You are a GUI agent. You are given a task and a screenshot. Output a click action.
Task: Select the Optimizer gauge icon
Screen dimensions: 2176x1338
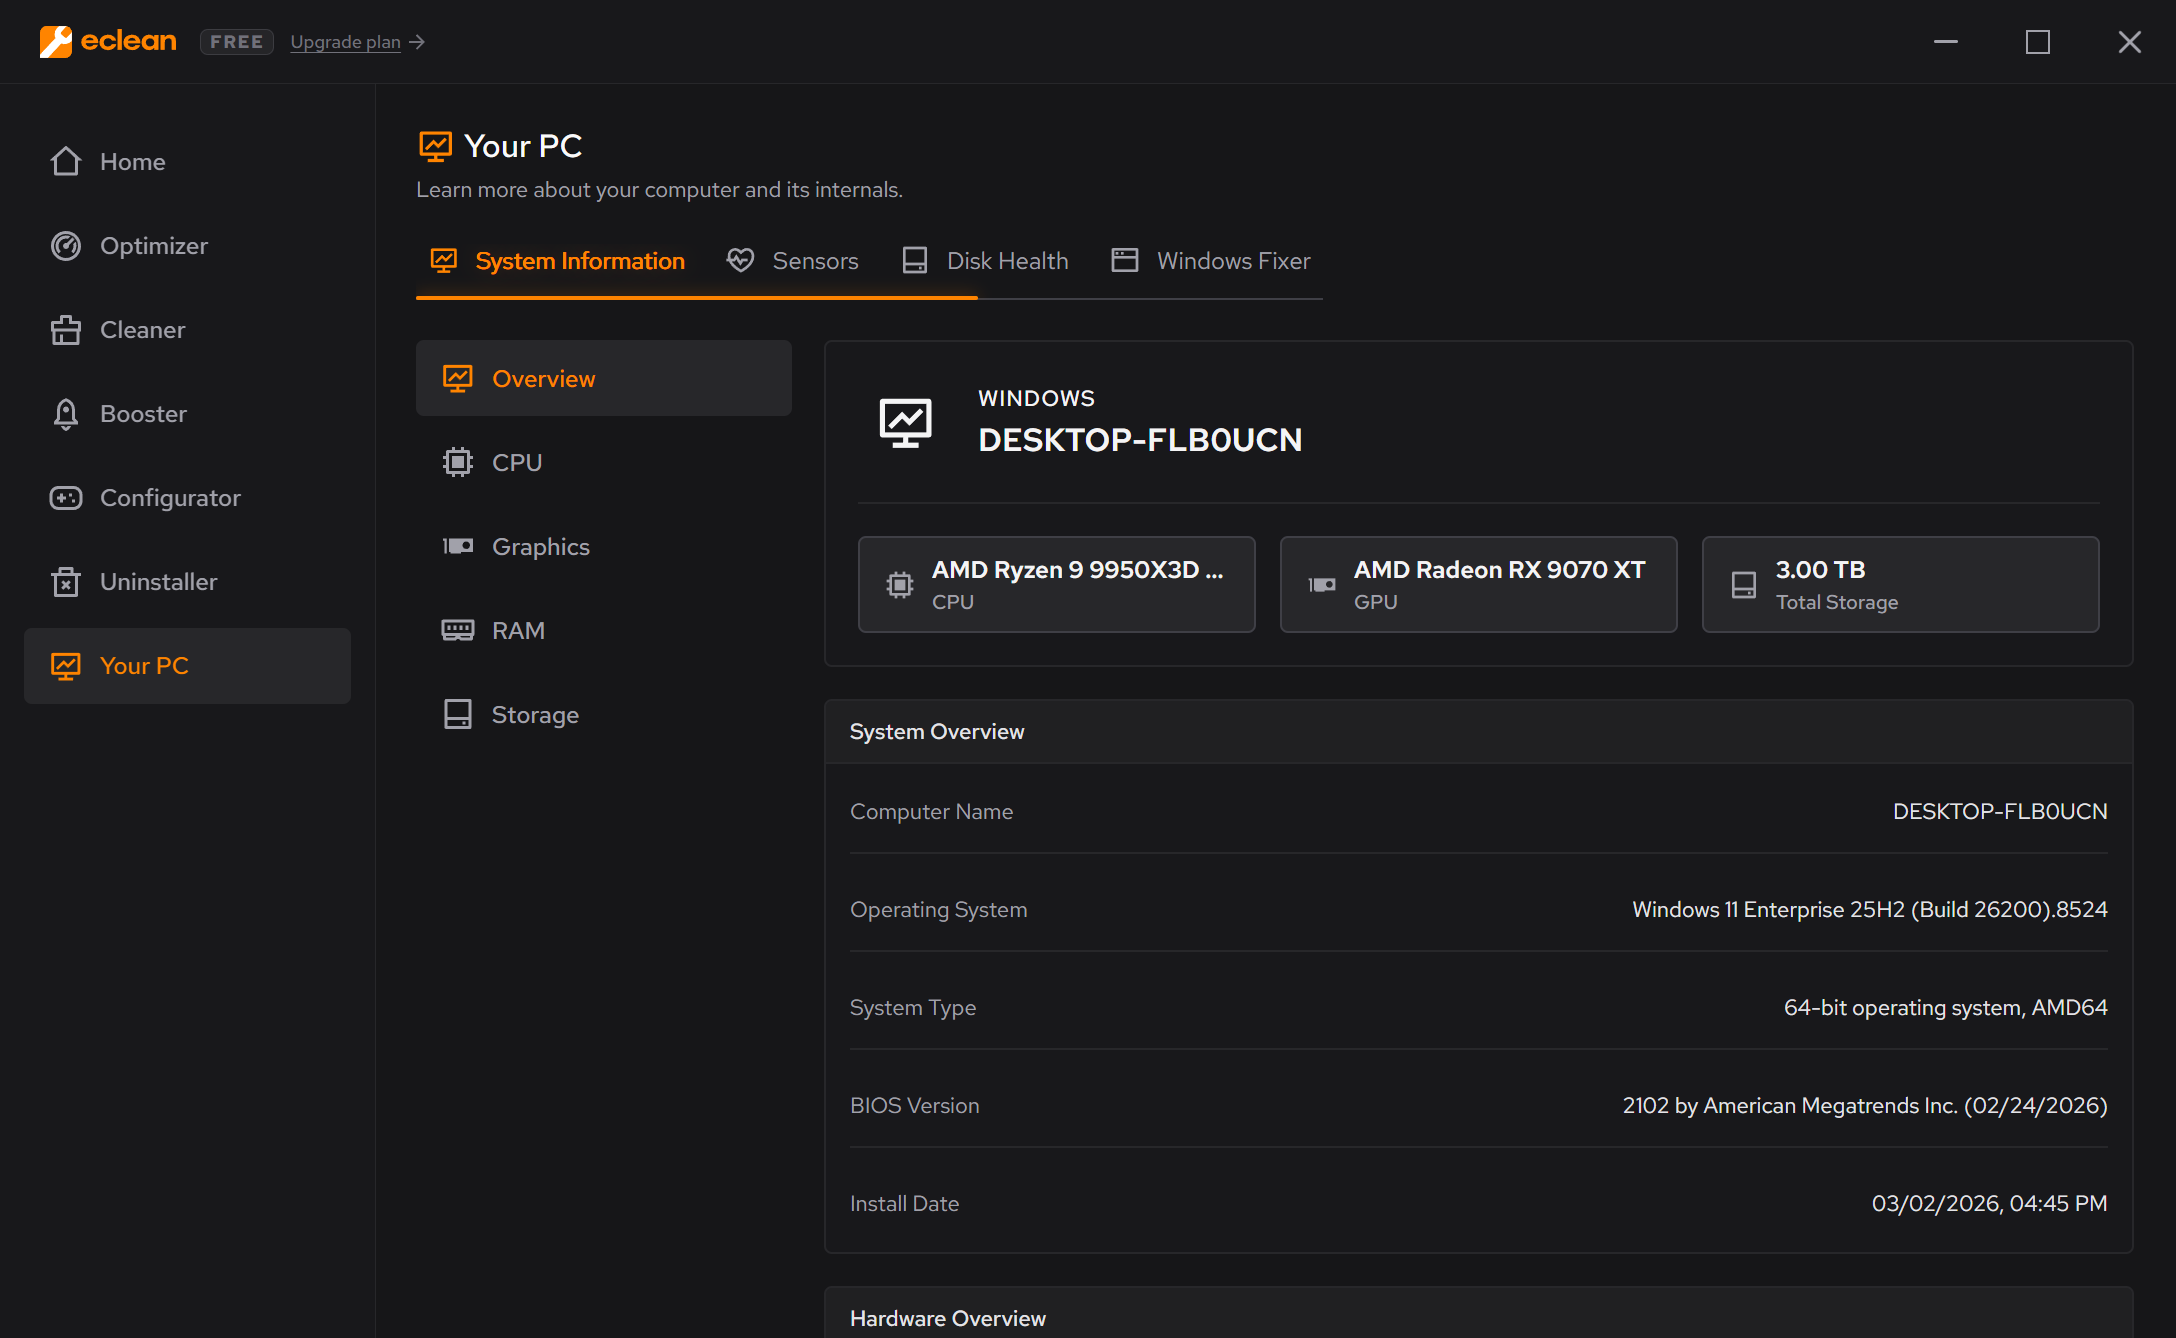click(66, 245)
